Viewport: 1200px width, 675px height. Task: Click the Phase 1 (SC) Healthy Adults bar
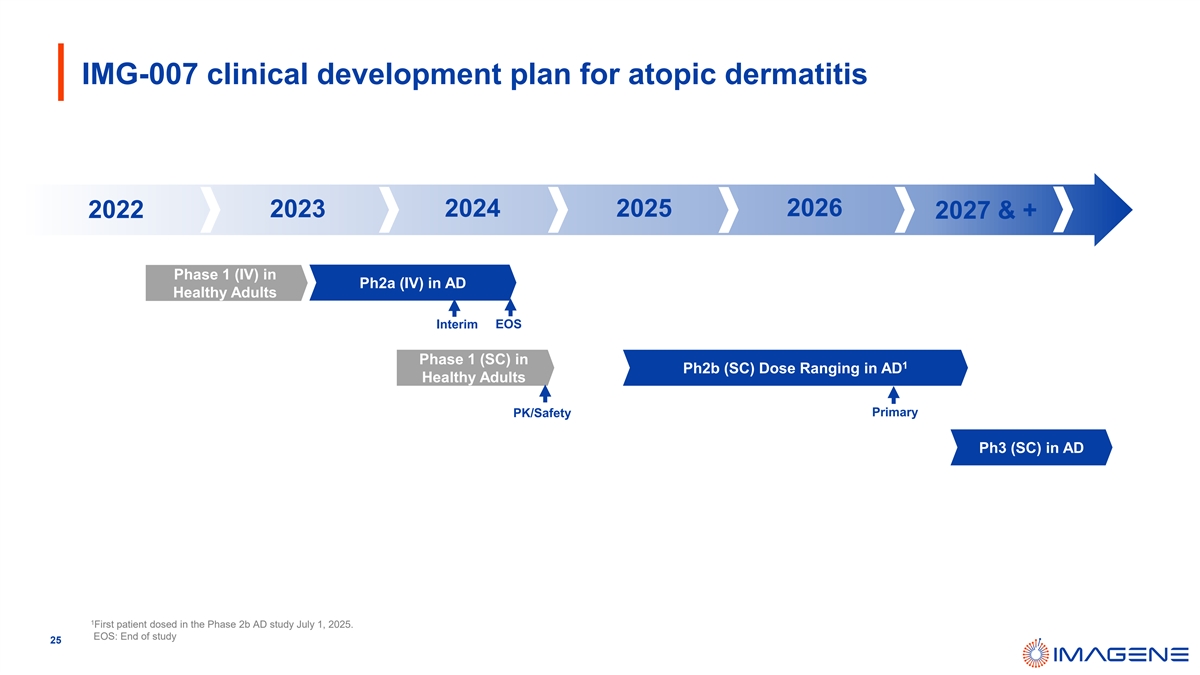pos(474,368)
